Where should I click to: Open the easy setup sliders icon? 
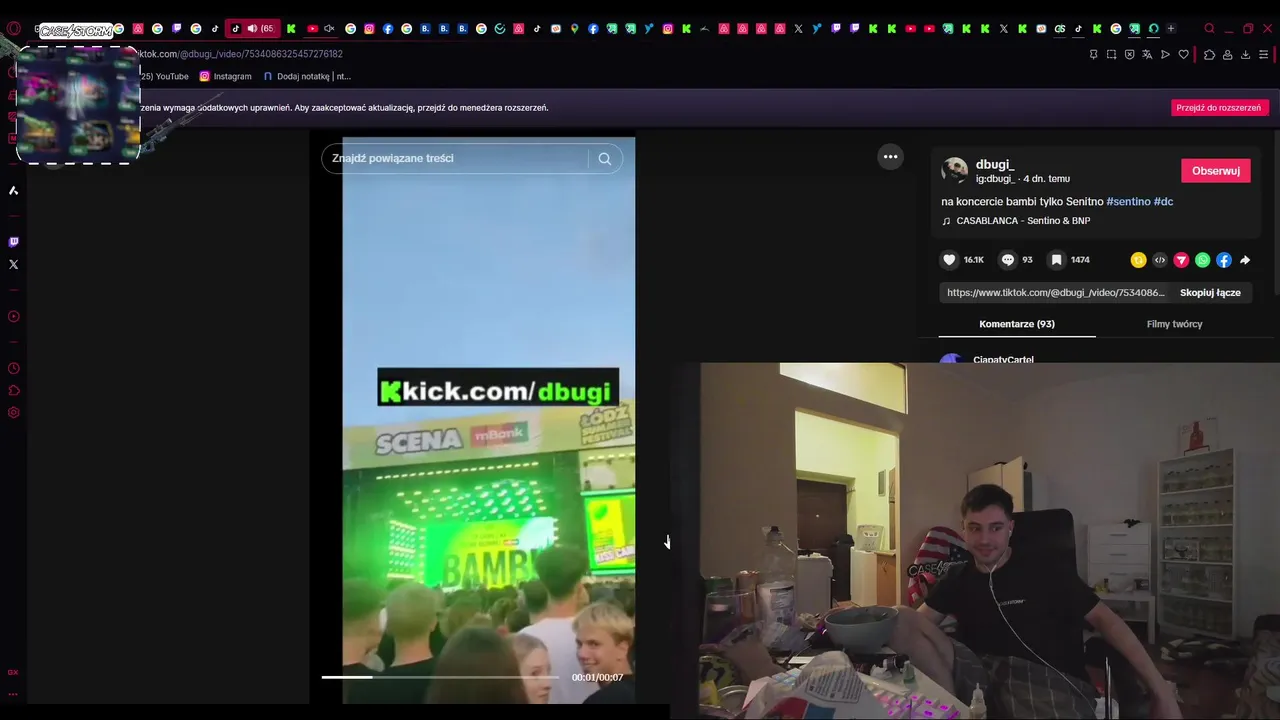pyautogui.click(x=1264, y=54)
